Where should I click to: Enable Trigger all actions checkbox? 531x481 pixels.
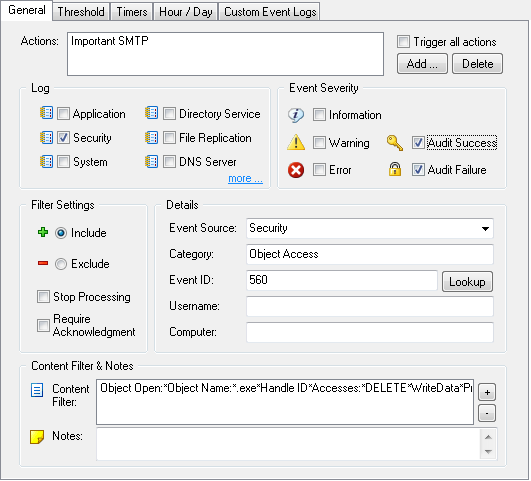[403, 41]
